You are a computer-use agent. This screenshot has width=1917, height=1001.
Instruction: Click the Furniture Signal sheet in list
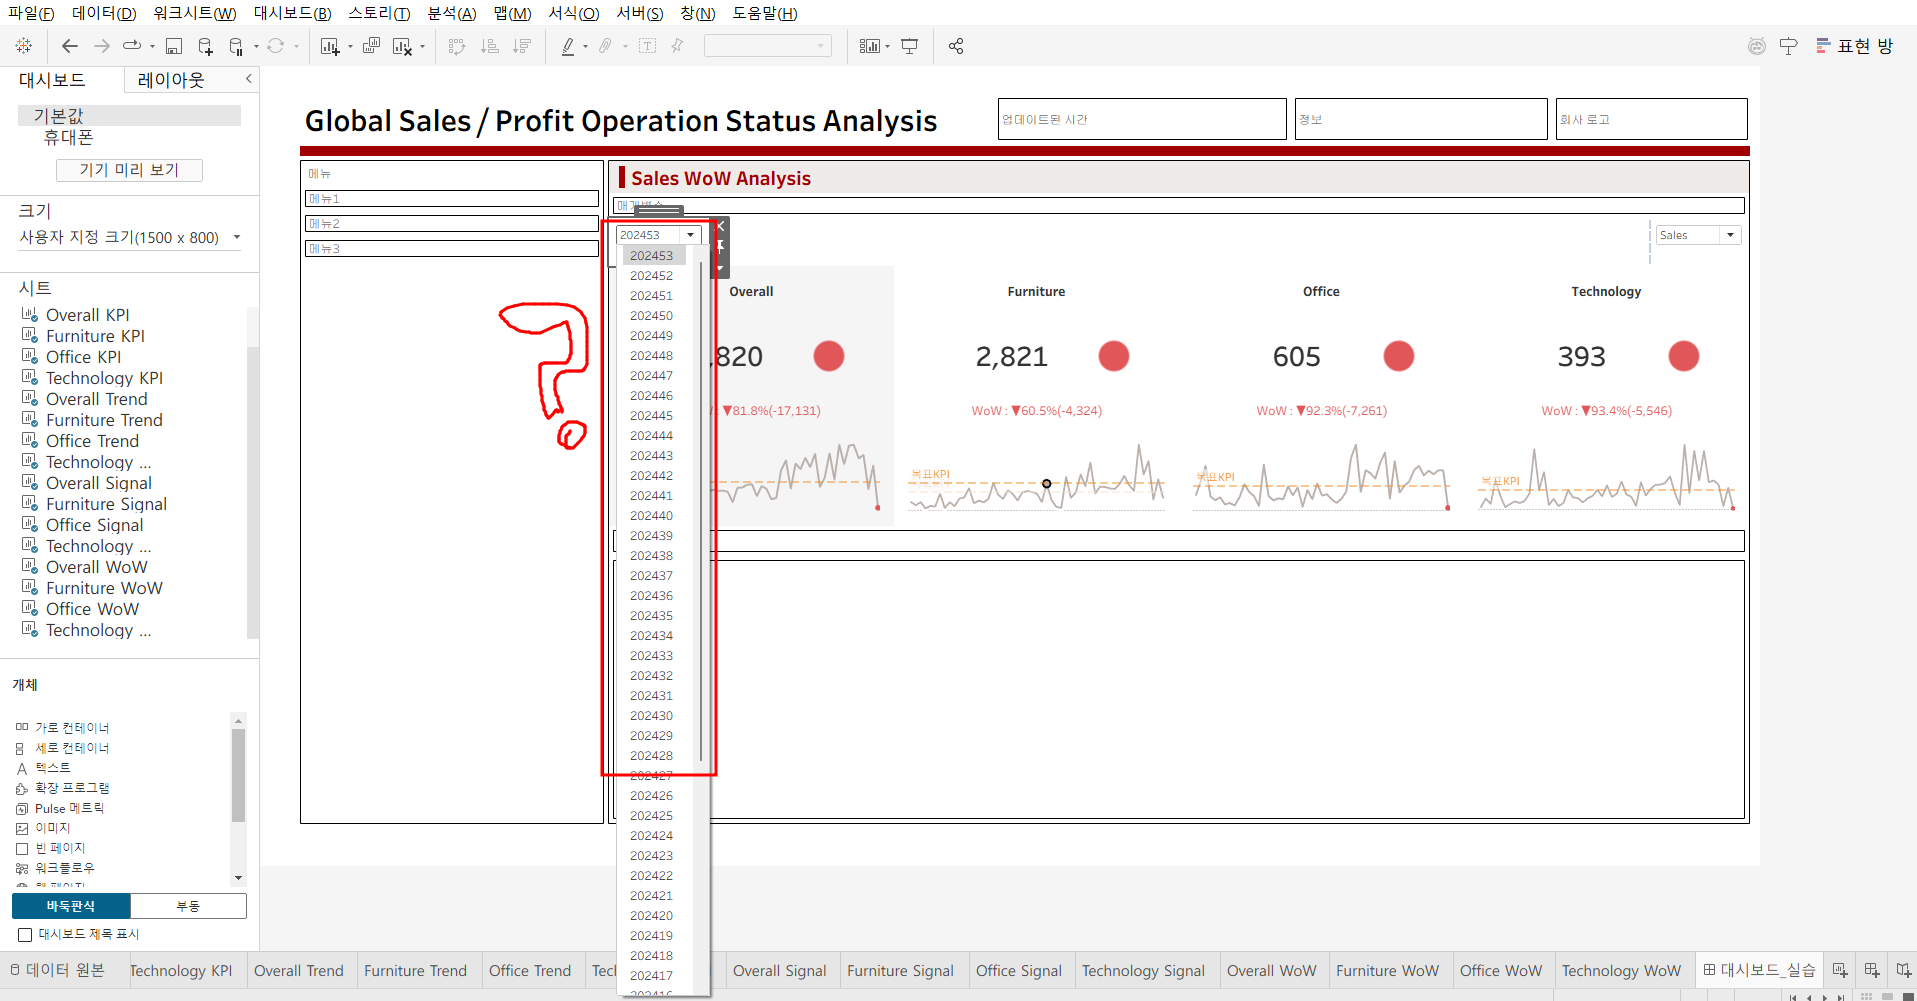[x=107, y=504]
